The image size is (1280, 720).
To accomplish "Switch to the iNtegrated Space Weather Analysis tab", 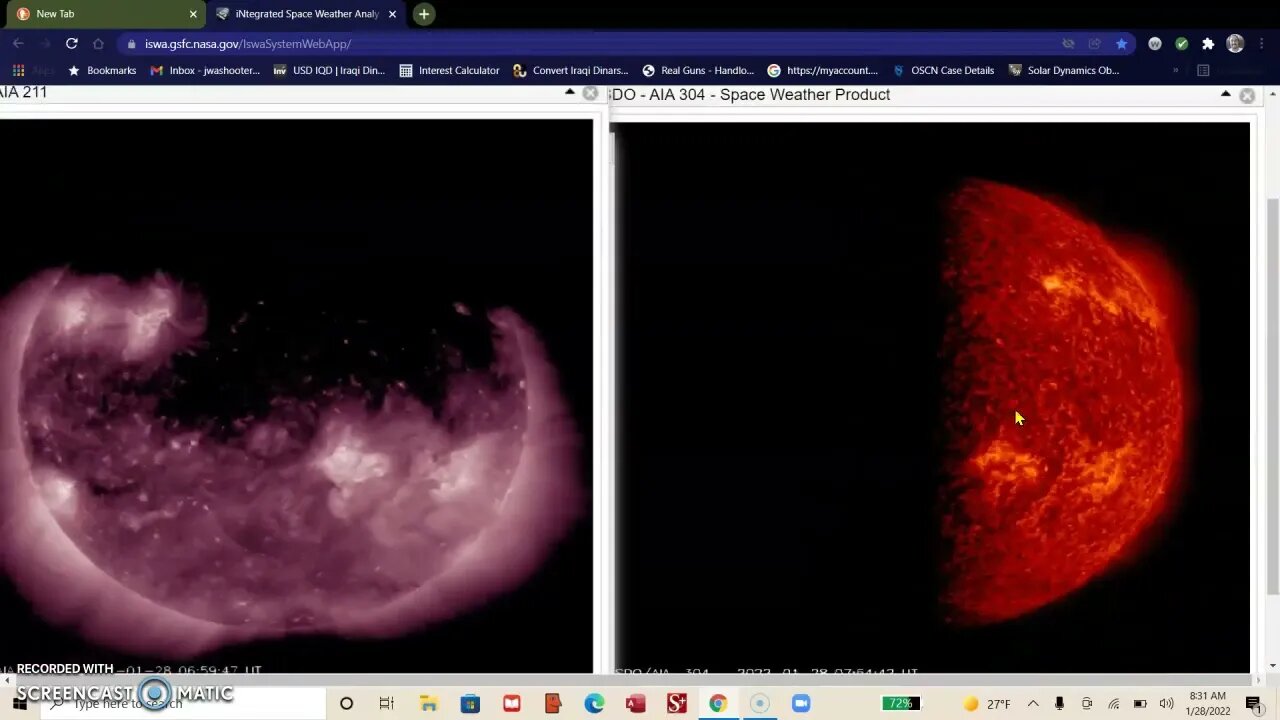I will (x=305, y=14).
